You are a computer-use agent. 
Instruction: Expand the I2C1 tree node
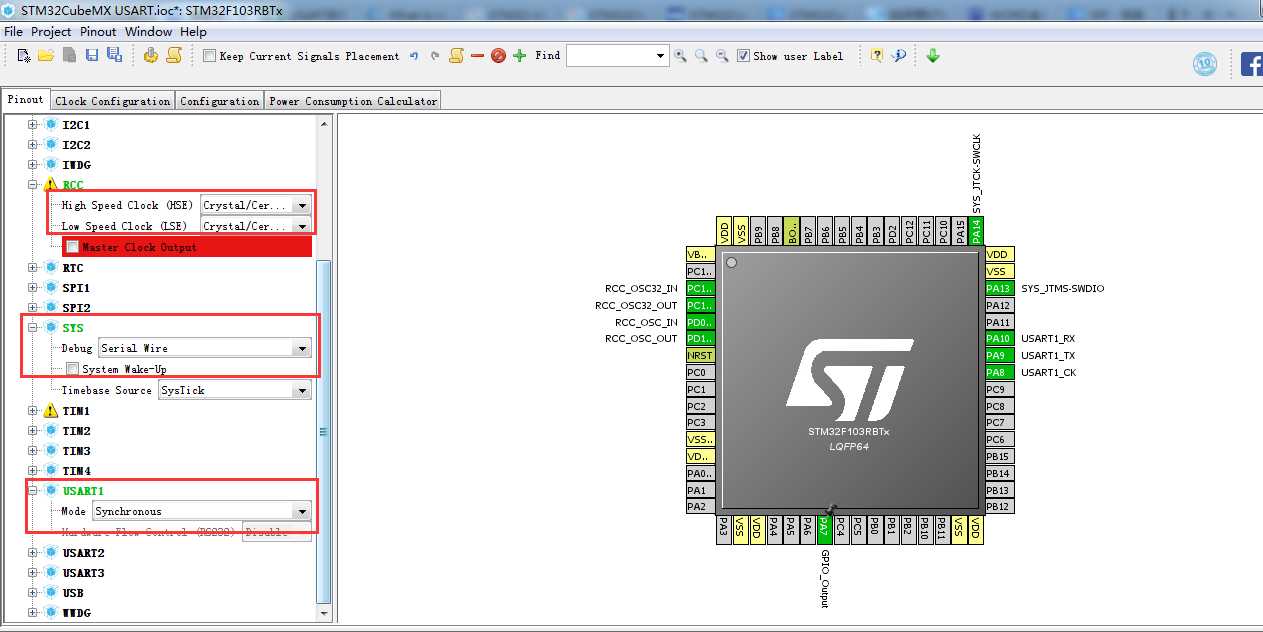(x=33, y=125)
